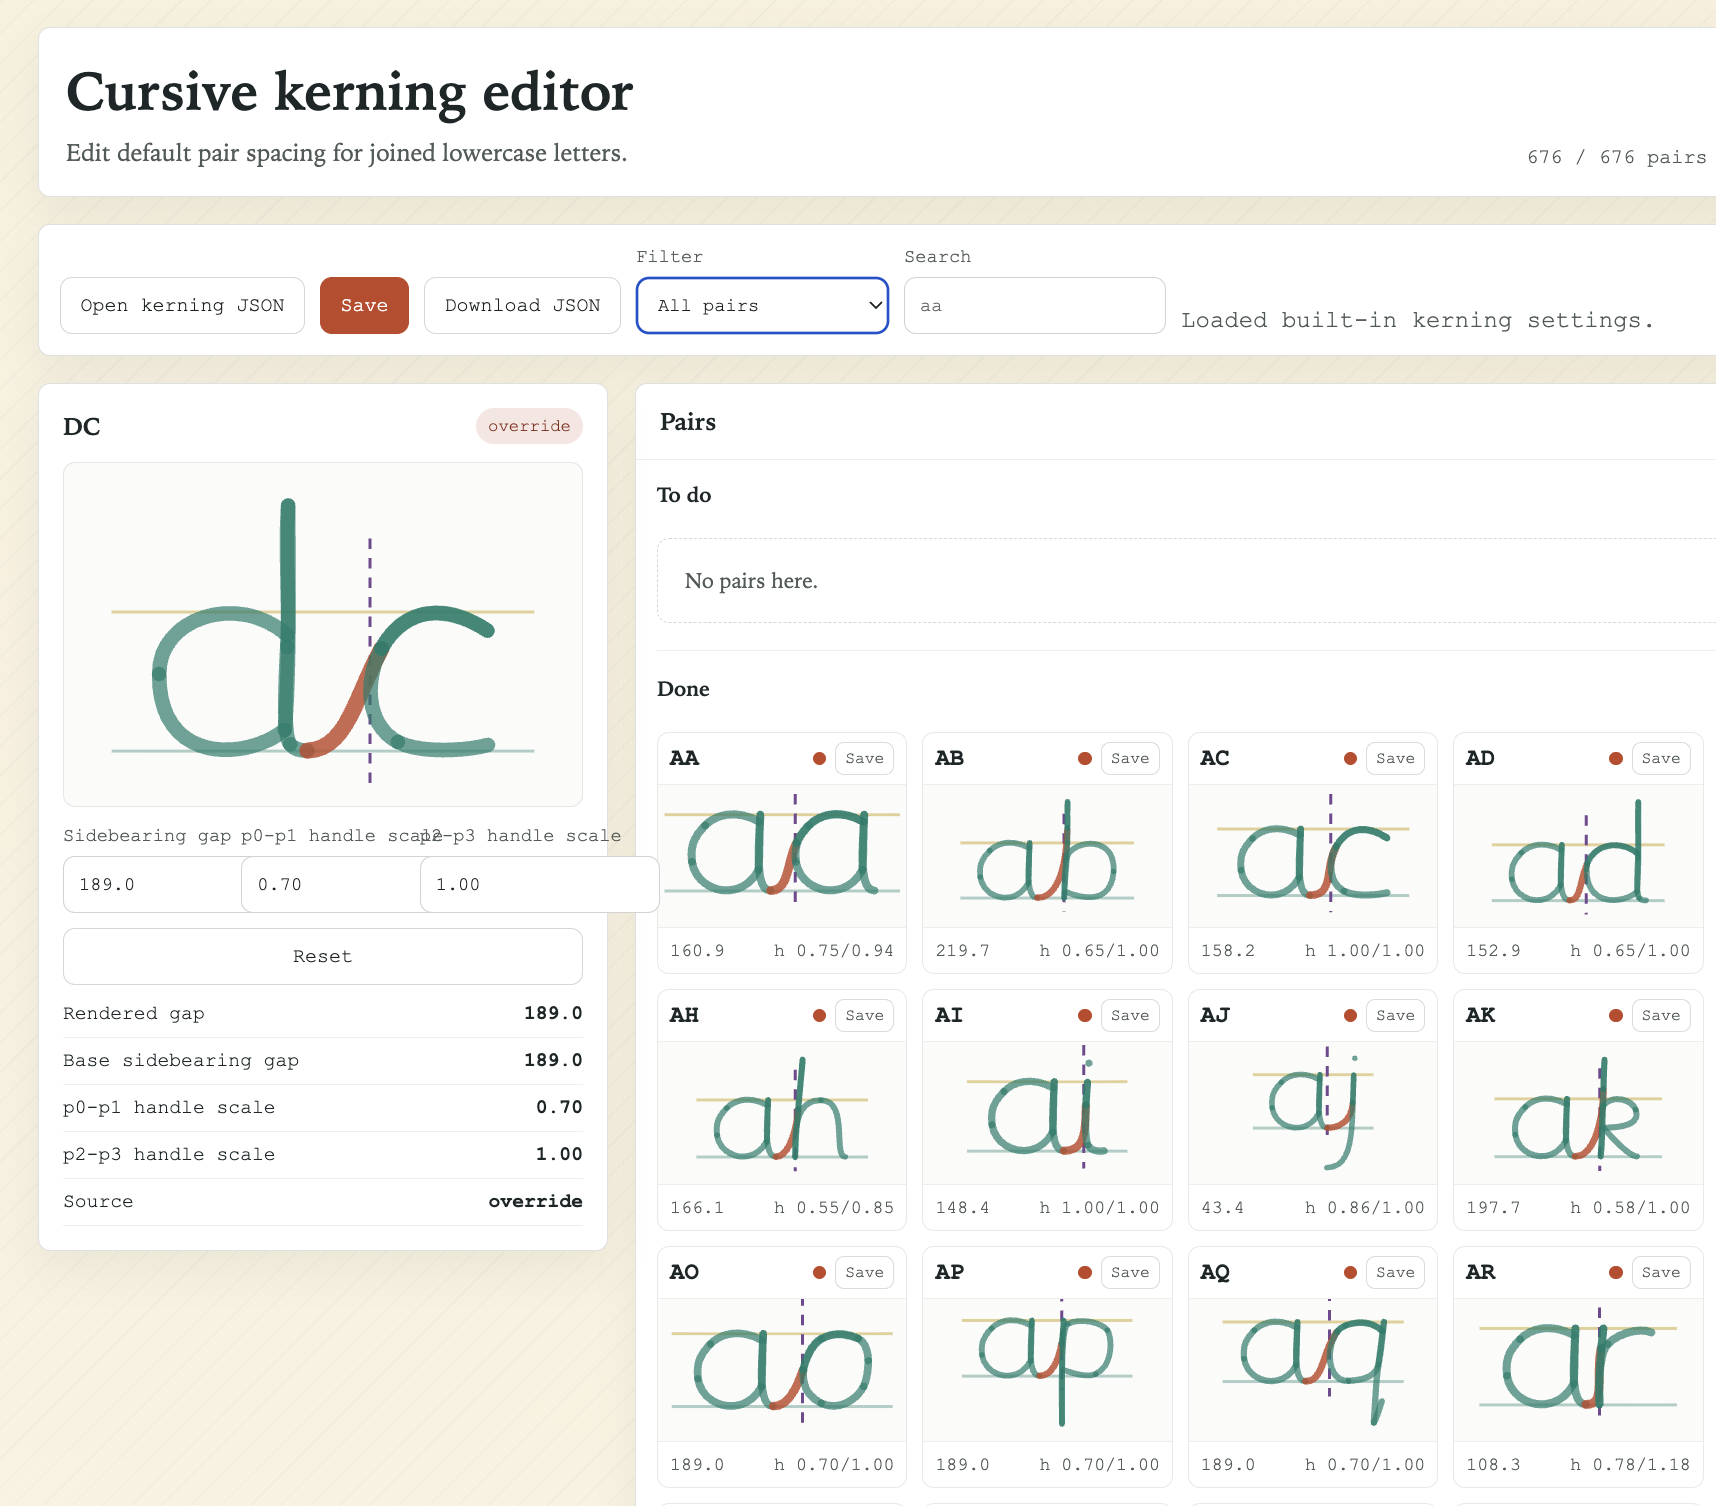Save the AA pair card
The image size is (1716, 1506).
click(864, 759)
